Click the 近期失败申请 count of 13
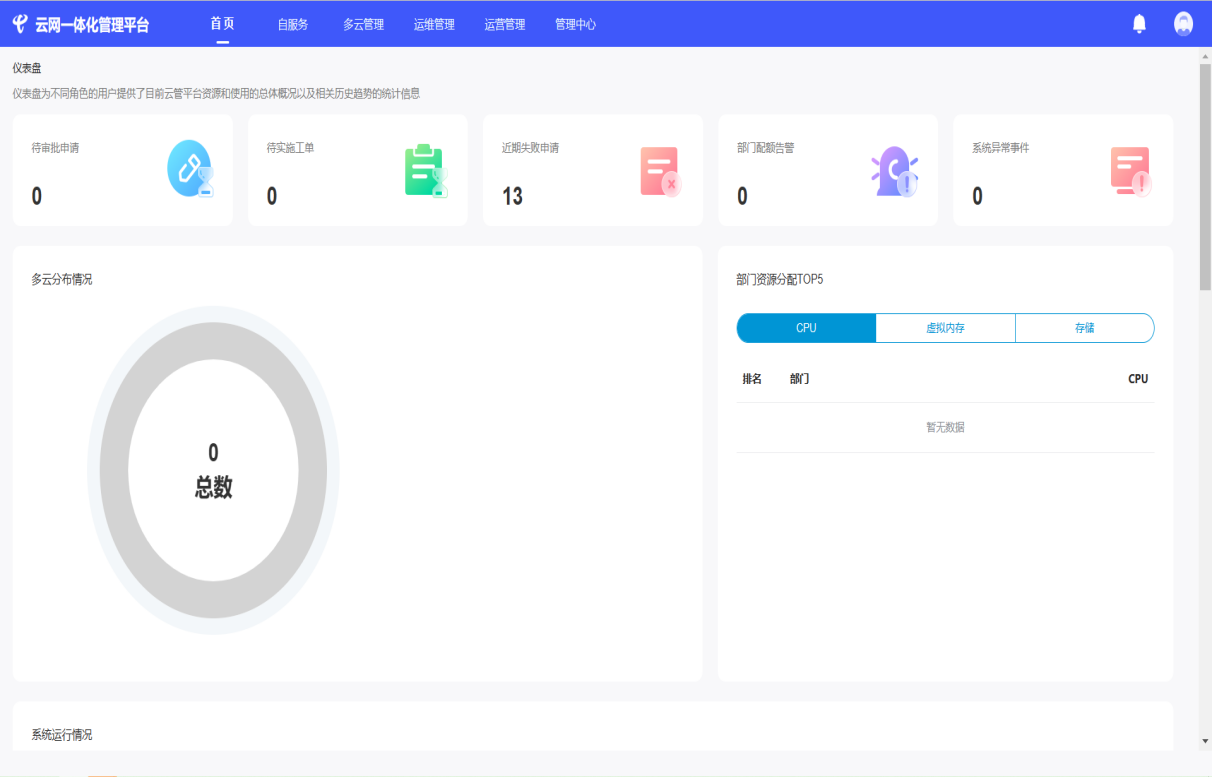 coord(512,196)
